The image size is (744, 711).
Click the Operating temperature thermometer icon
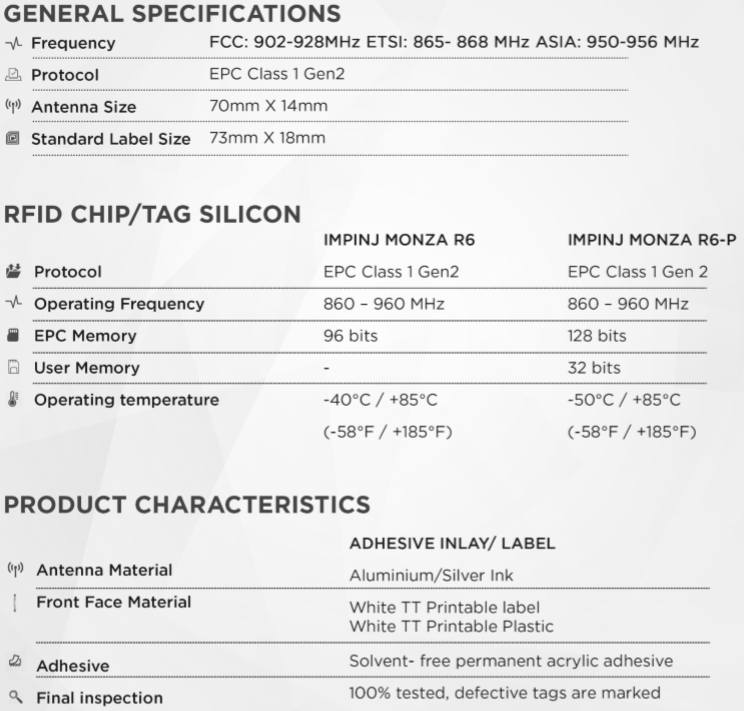13,399
